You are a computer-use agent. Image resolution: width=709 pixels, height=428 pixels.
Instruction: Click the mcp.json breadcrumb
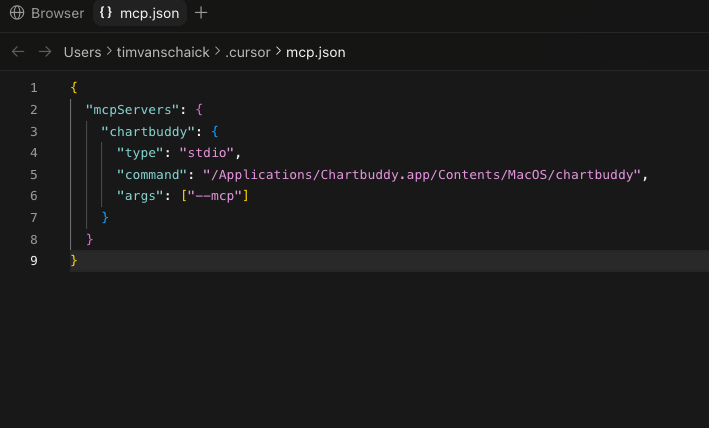coord(316,52)
